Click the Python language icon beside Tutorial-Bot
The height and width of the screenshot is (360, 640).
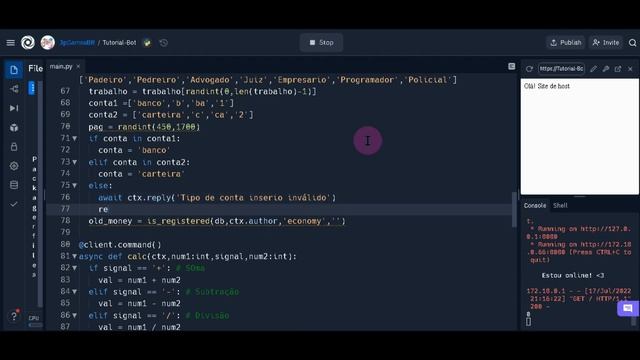click(x=147, y=42)
